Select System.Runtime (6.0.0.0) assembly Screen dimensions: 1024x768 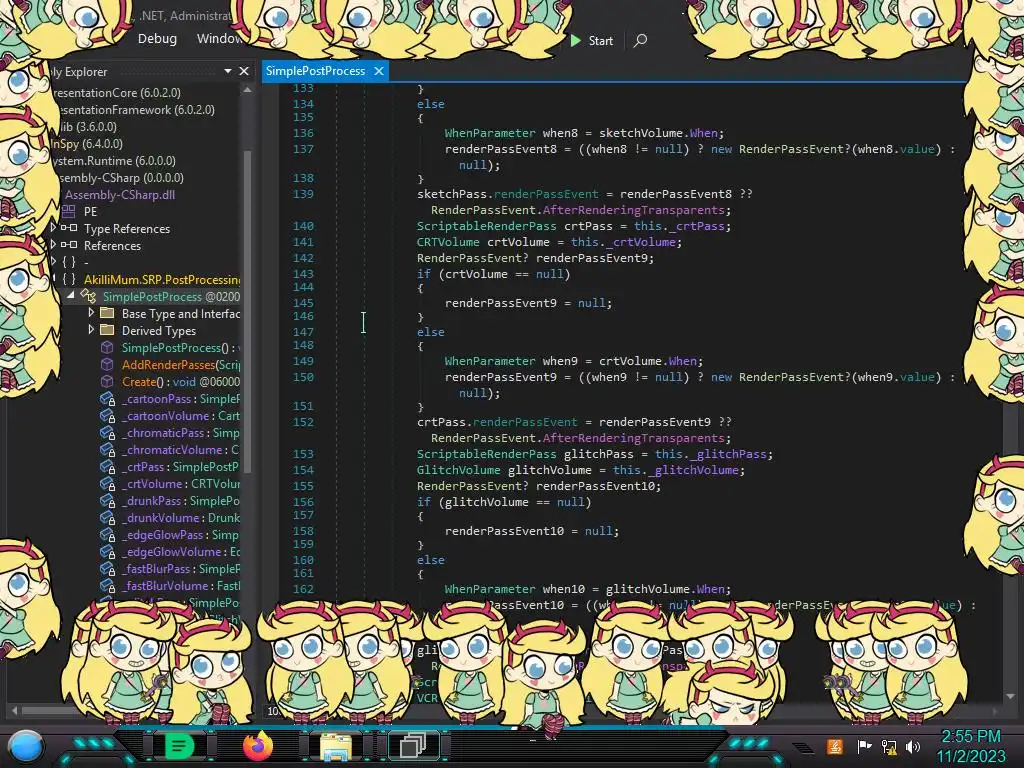115,161
